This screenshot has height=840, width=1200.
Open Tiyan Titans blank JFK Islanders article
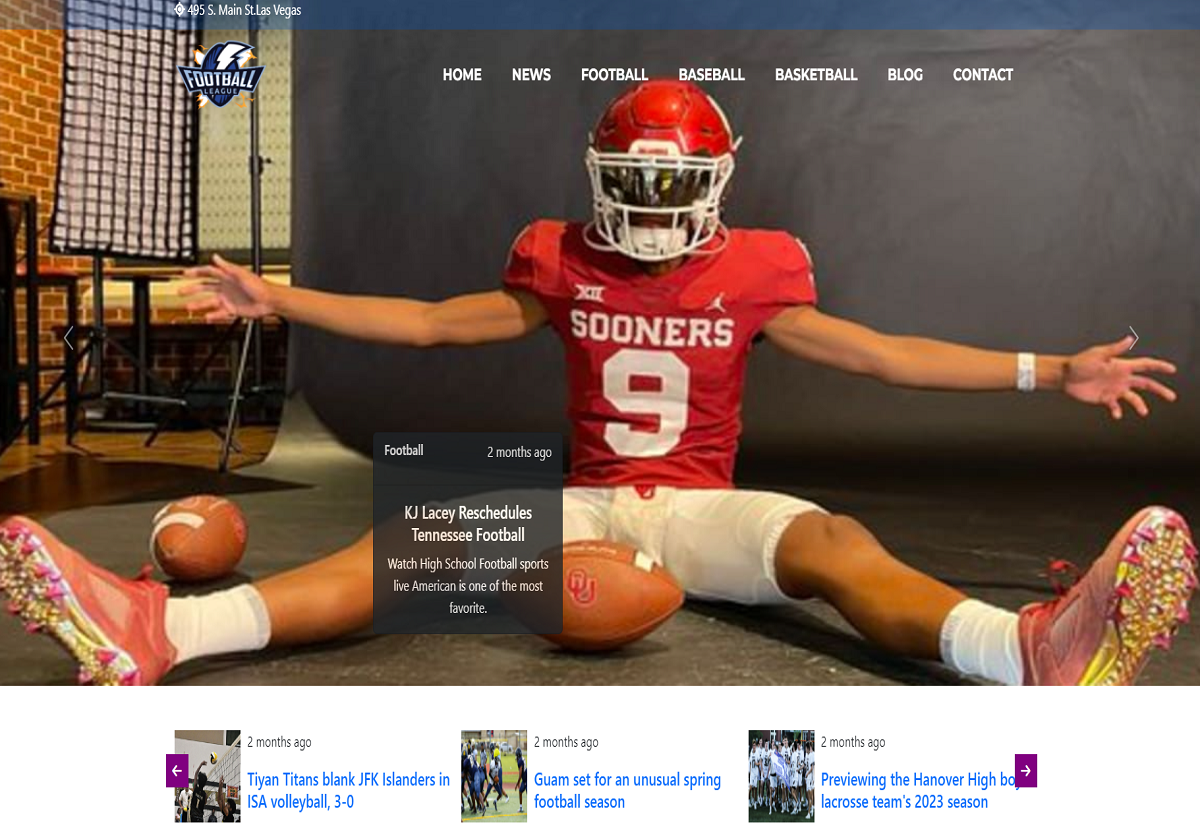click(x=349, y=790)
